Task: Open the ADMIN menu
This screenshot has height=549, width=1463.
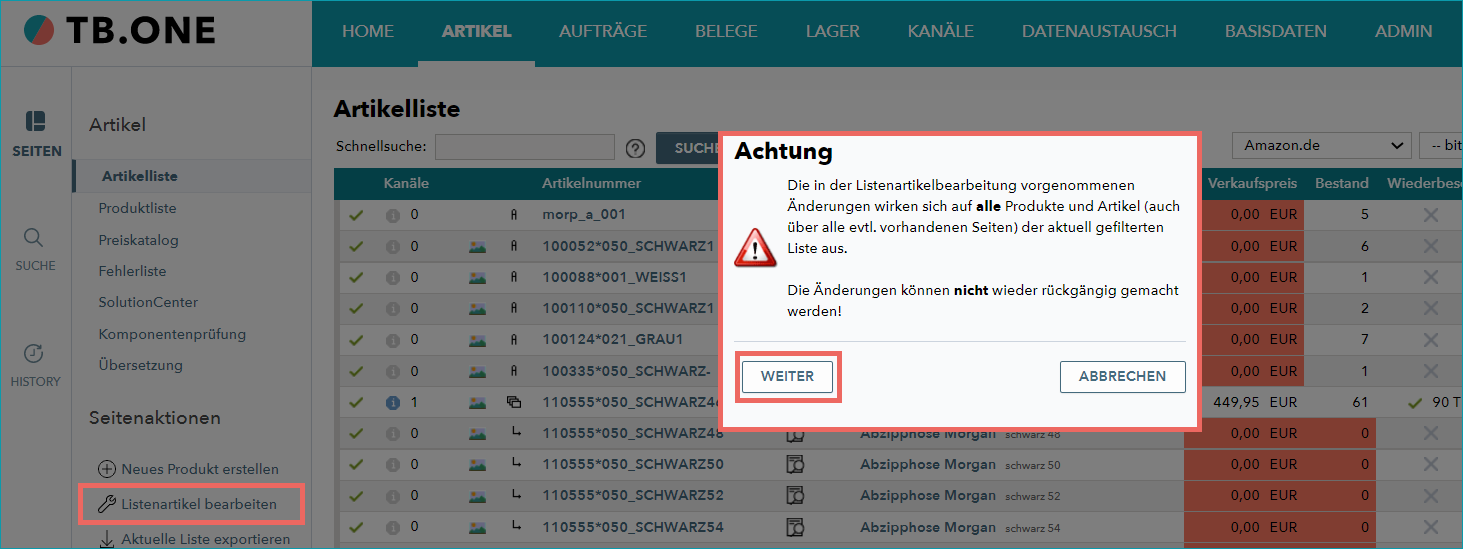Action: pos(1403,31)
